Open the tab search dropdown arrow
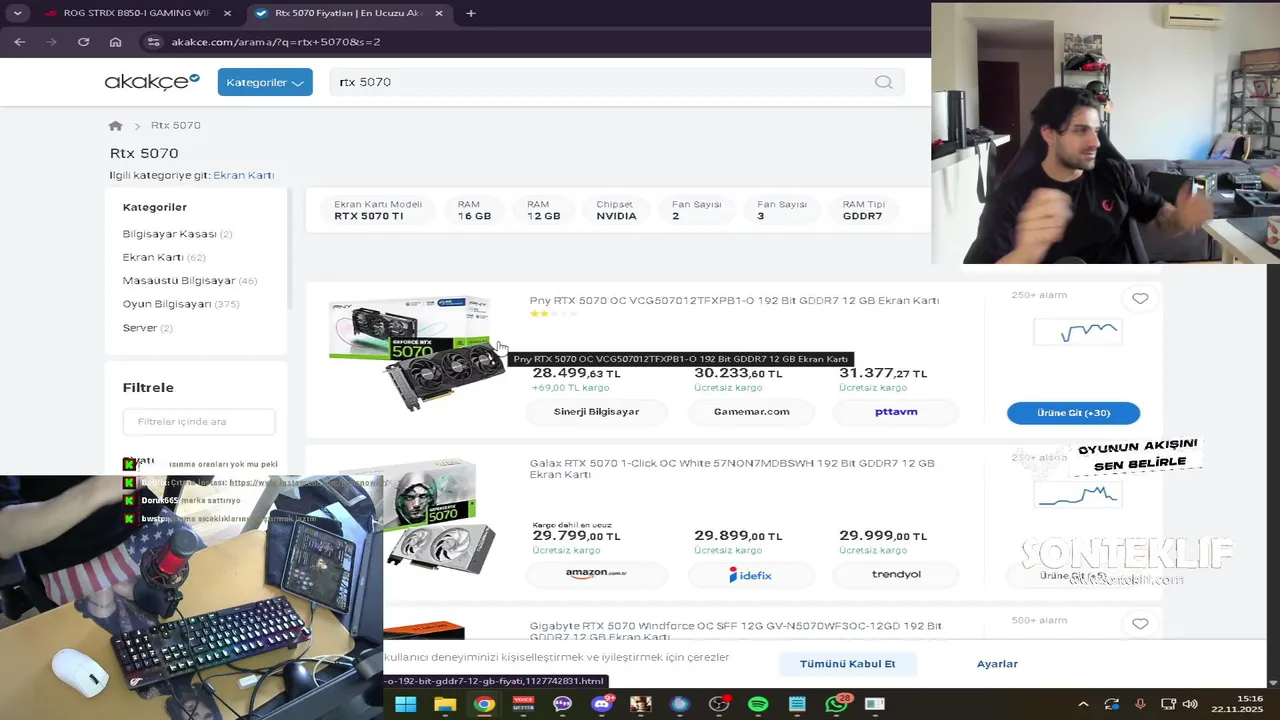This screenshot has width=1280, height=720. pos(17,13)
